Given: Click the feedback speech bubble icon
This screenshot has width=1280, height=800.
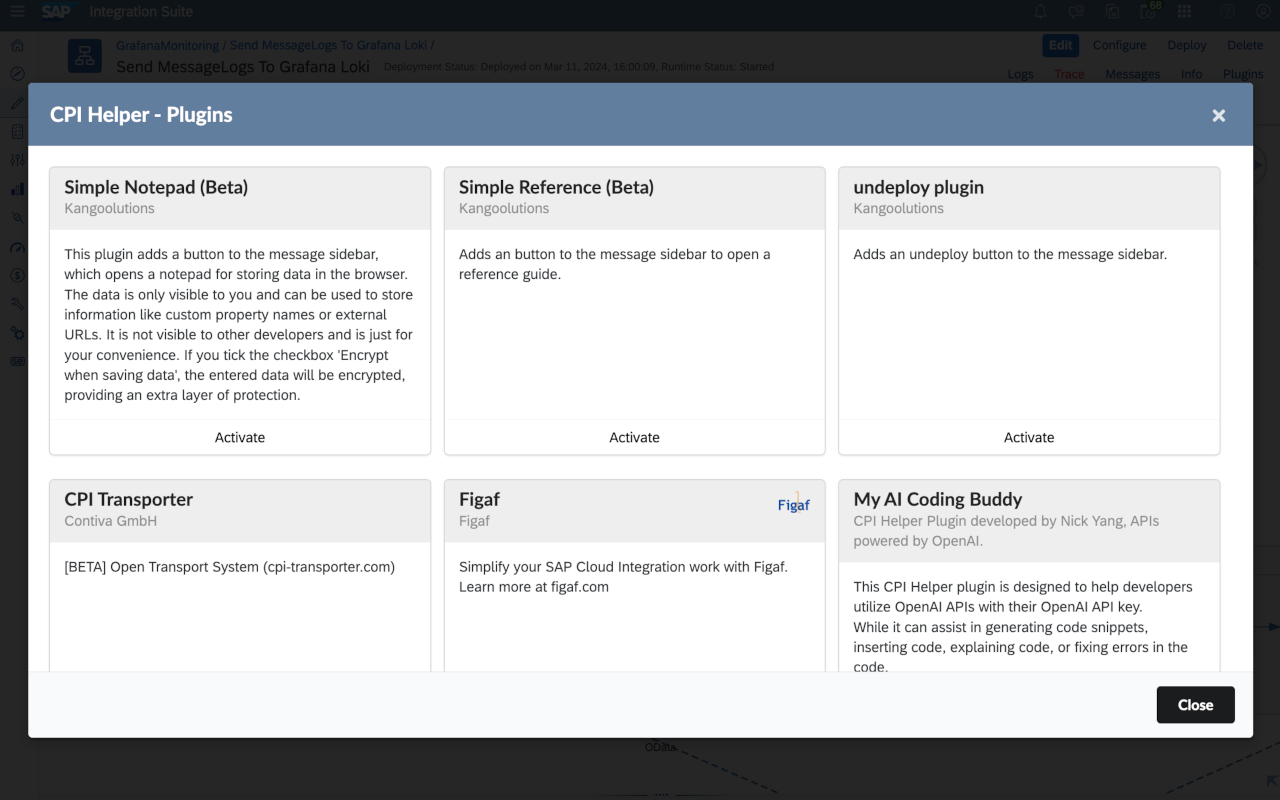Looking at the screenshot, I should pyautogui.click(x=1076, y=12).
